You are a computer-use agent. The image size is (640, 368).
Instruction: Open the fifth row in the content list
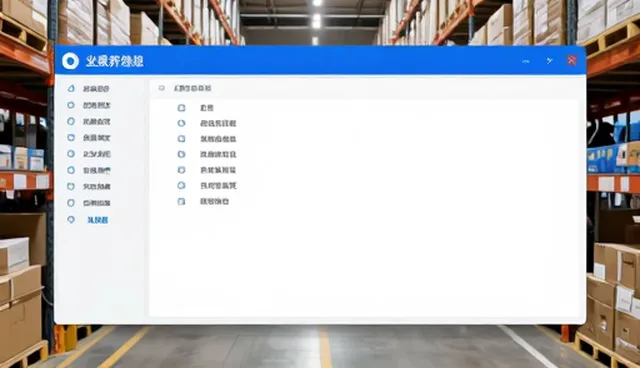(x=207, y=170)
